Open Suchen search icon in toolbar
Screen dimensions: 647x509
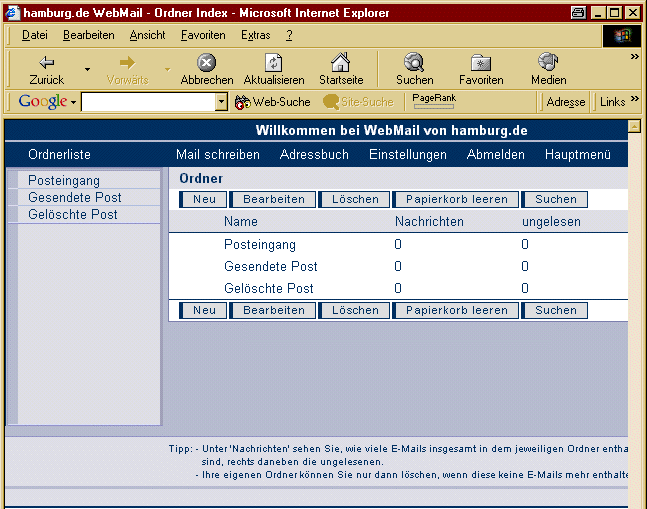point(414,62)
